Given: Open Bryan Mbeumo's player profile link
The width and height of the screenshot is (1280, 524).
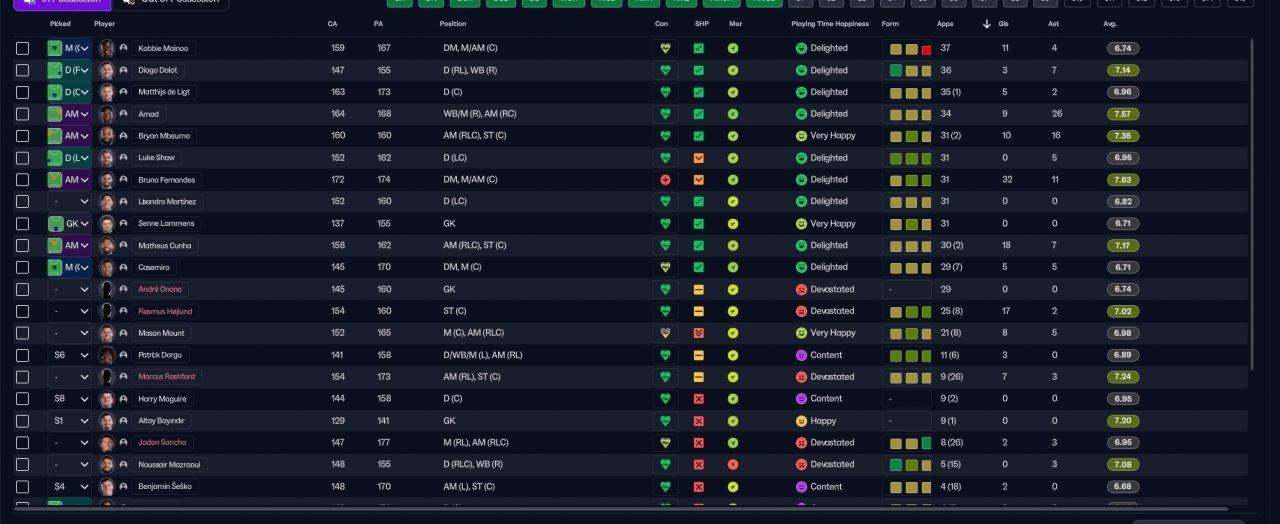Looking at the screenshot, I should [x=164, y=136].
